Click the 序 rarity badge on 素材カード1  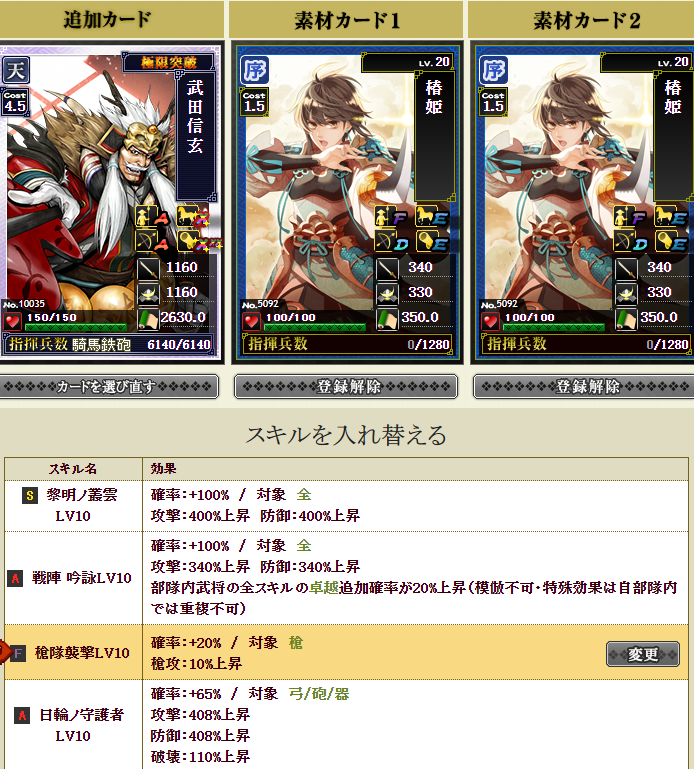point(255,70)
